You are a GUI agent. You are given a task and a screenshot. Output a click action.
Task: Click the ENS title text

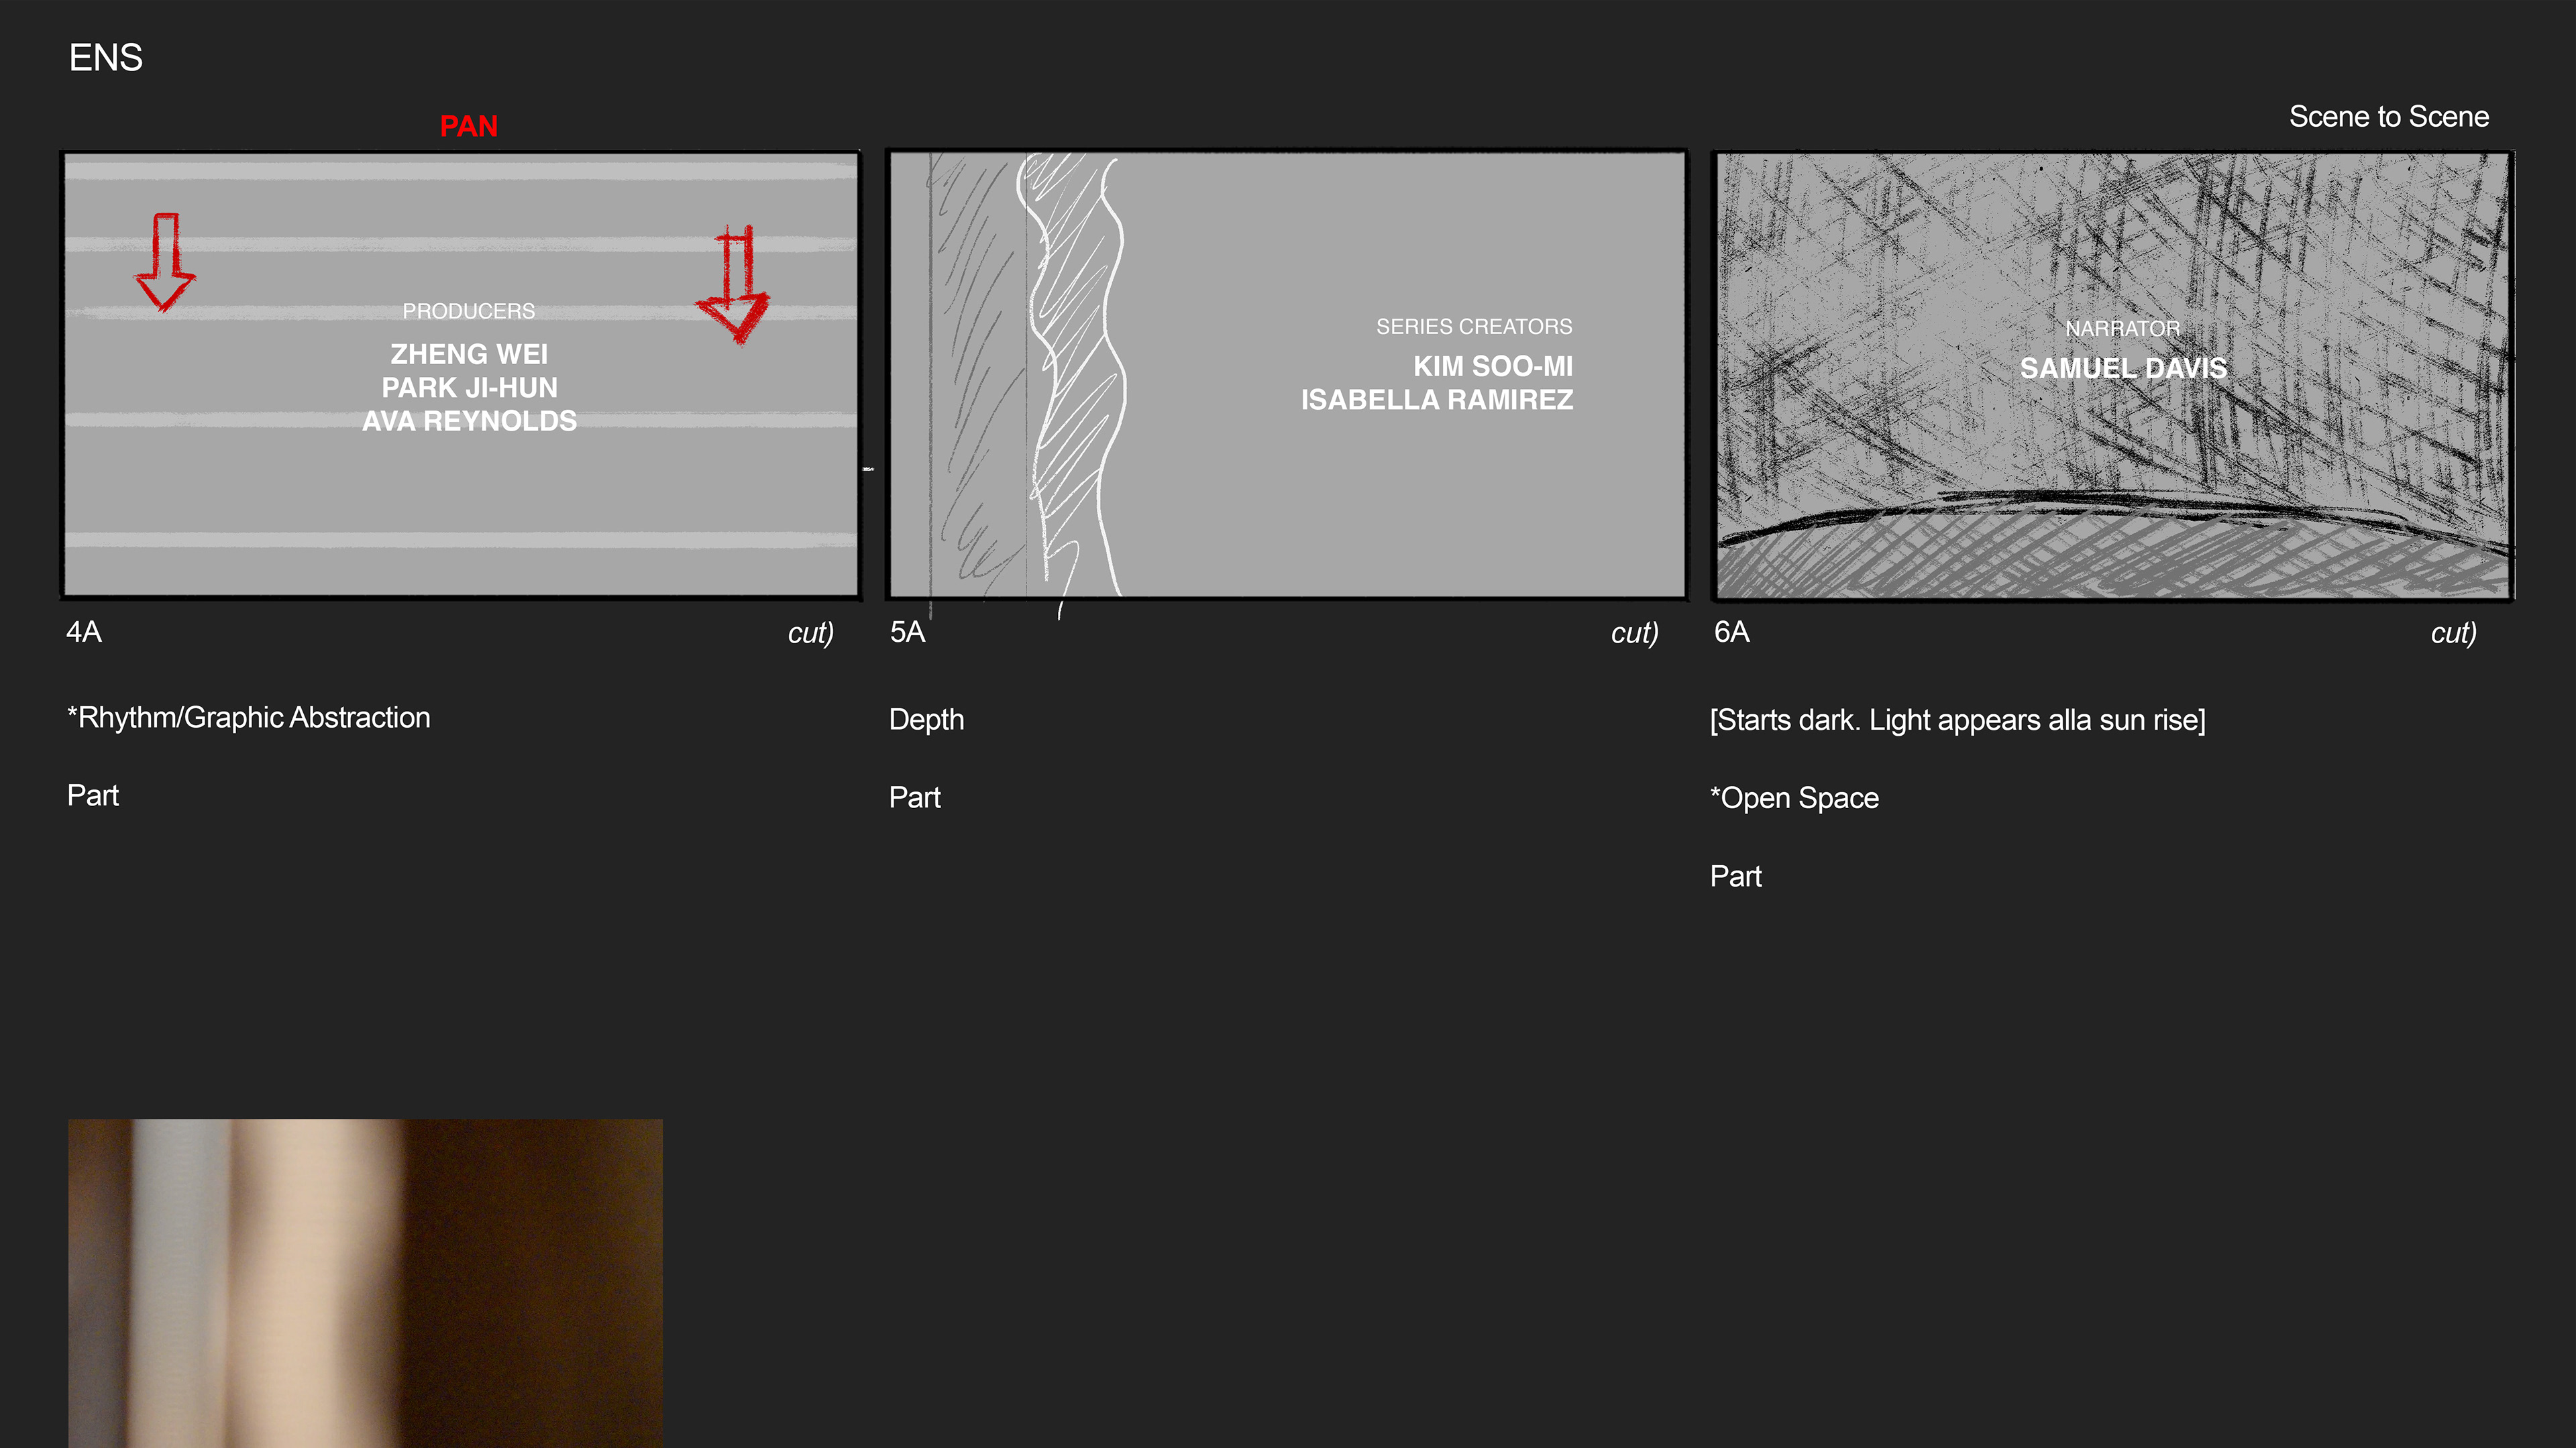click(x=105, y=58)
